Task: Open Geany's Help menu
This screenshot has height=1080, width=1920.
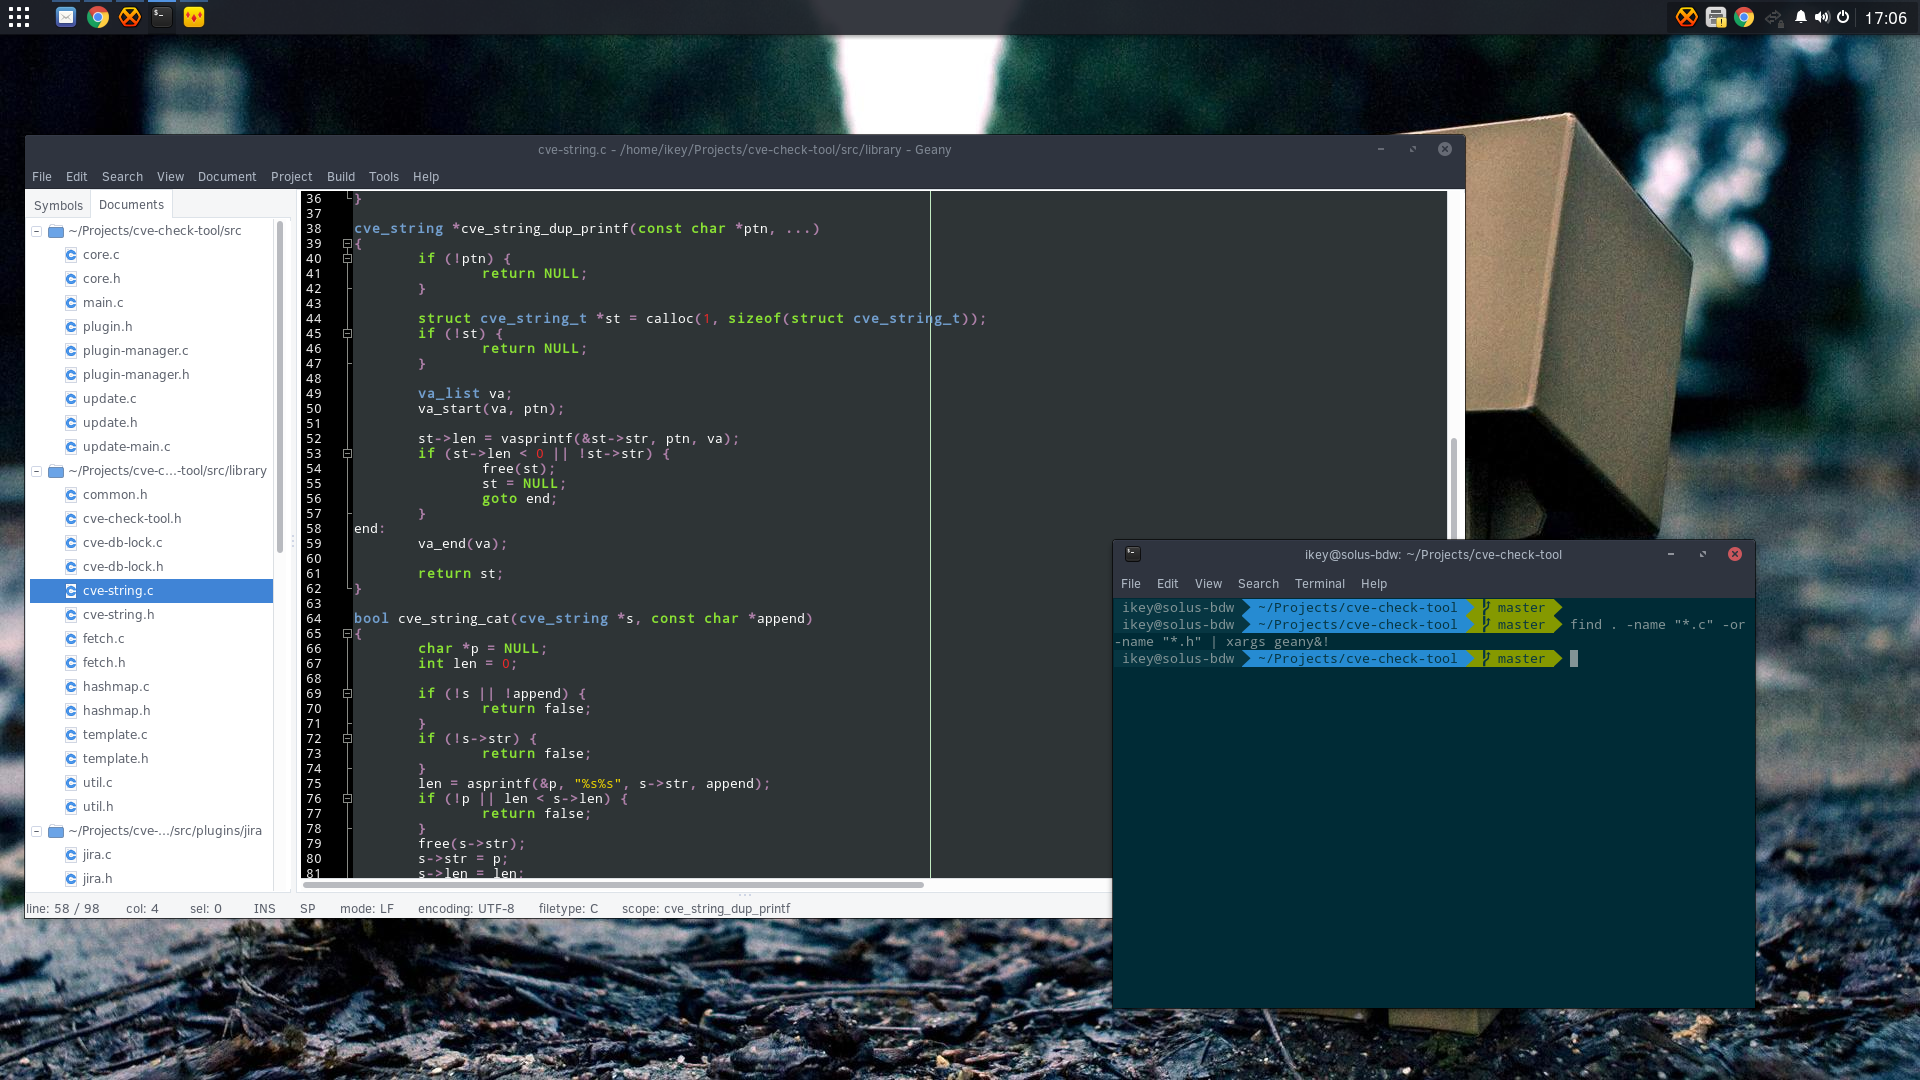Action: coord(426,177)
